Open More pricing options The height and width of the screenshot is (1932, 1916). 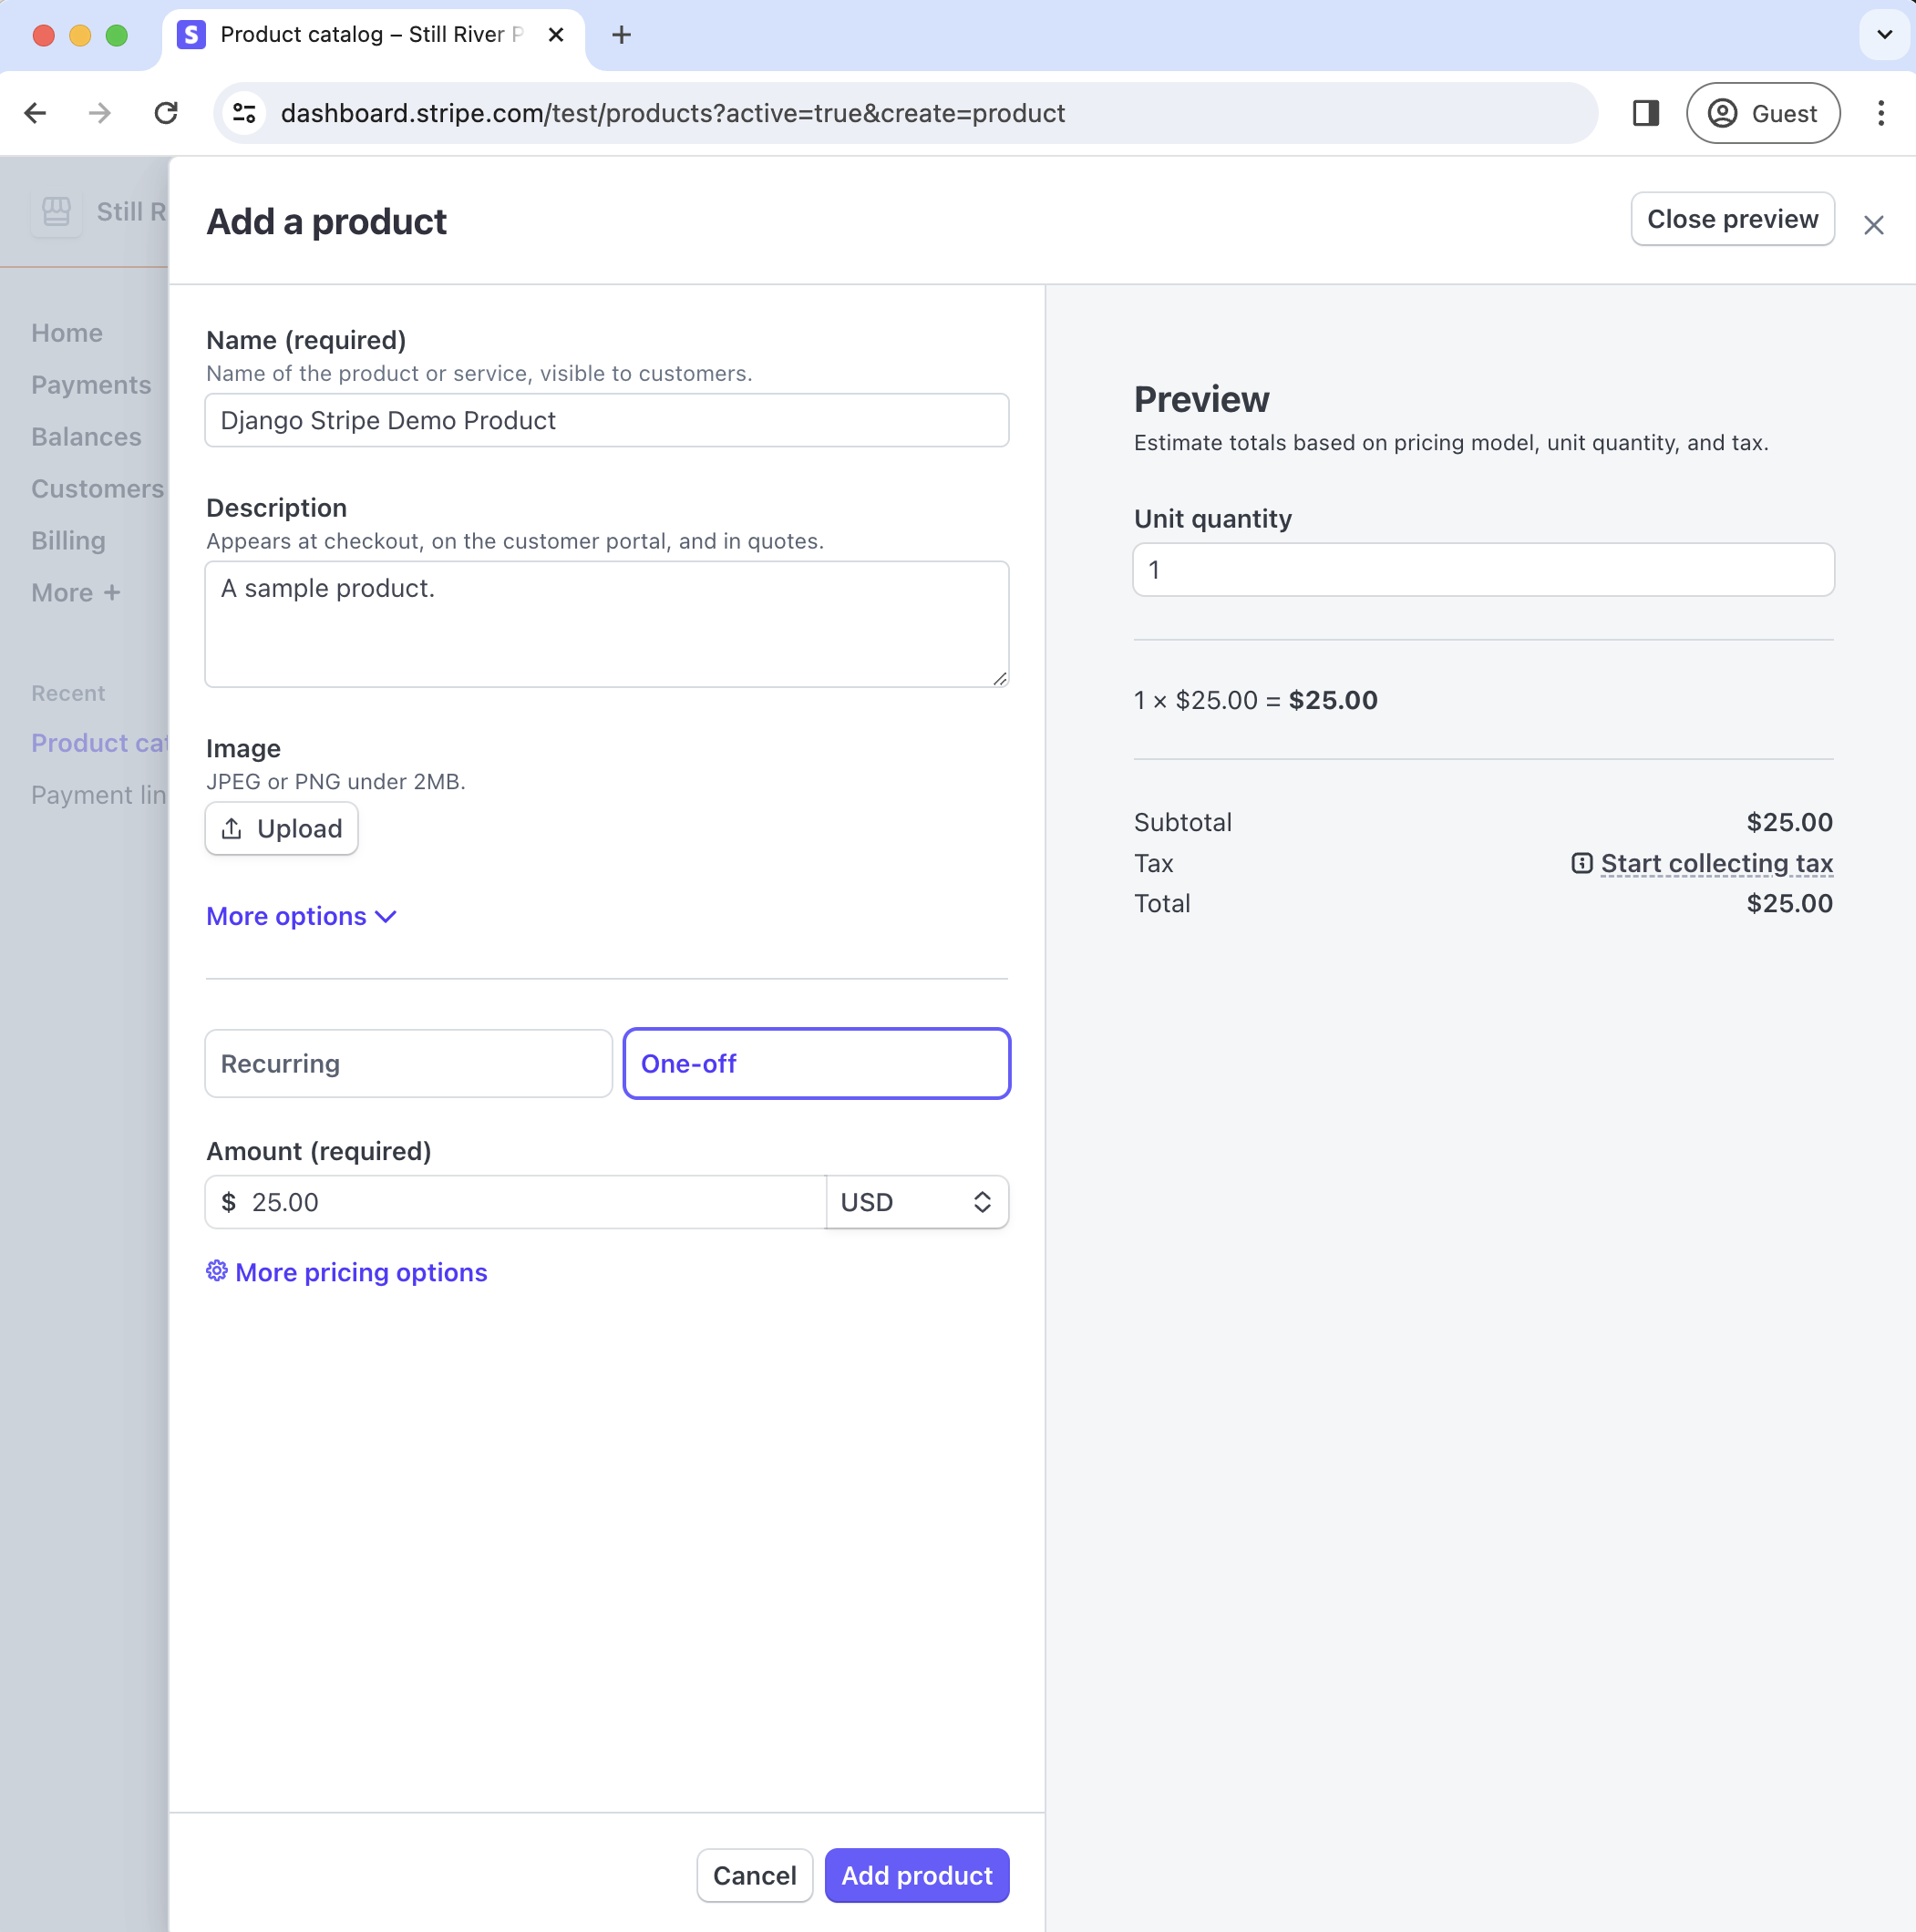click(361, 1272)
